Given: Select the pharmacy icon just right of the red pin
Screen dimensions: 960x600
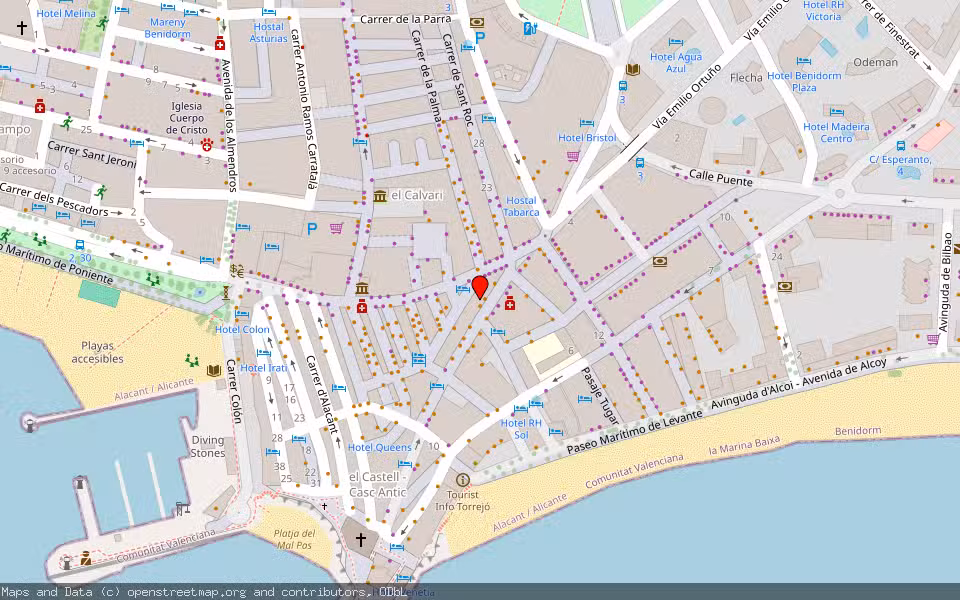Looking at the screenshot, I should (x=509, y=302).
